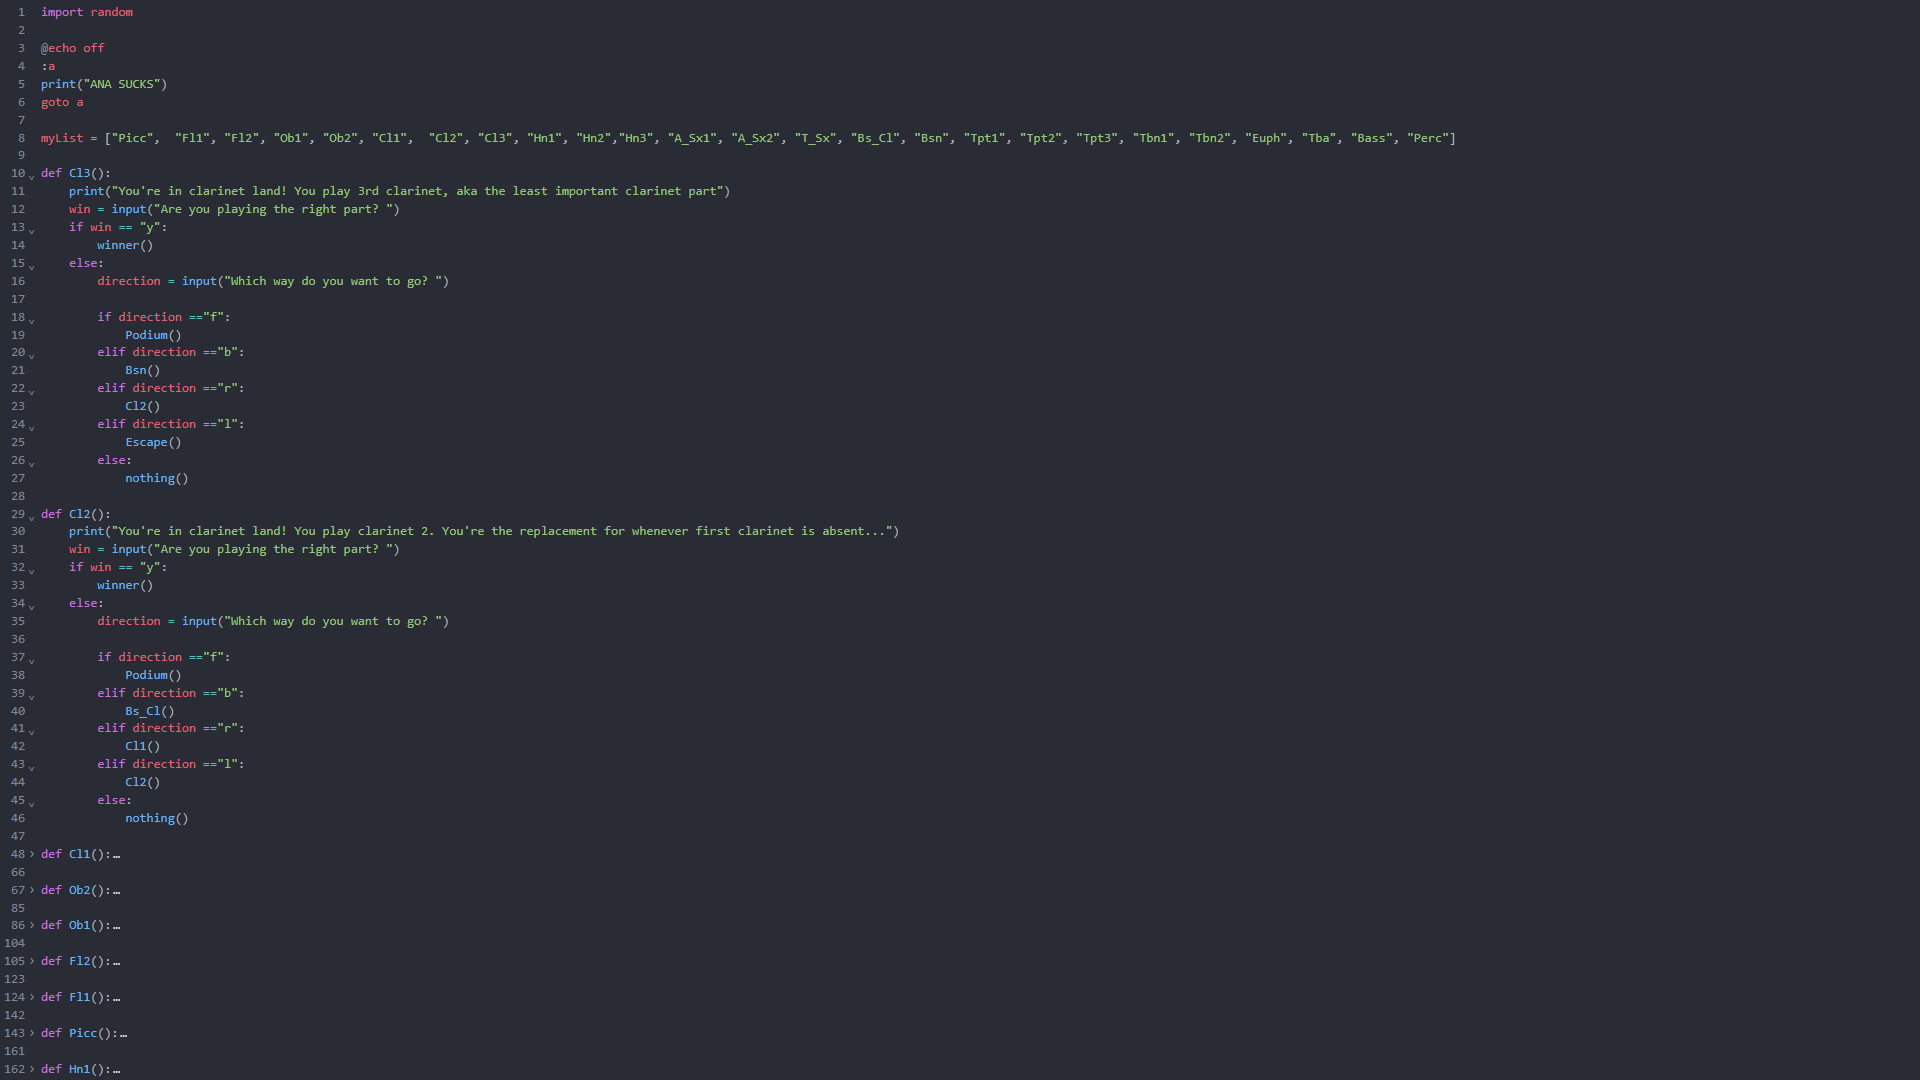Collapse the def Cl2() function fold arrow

click(x=32, y=516)
